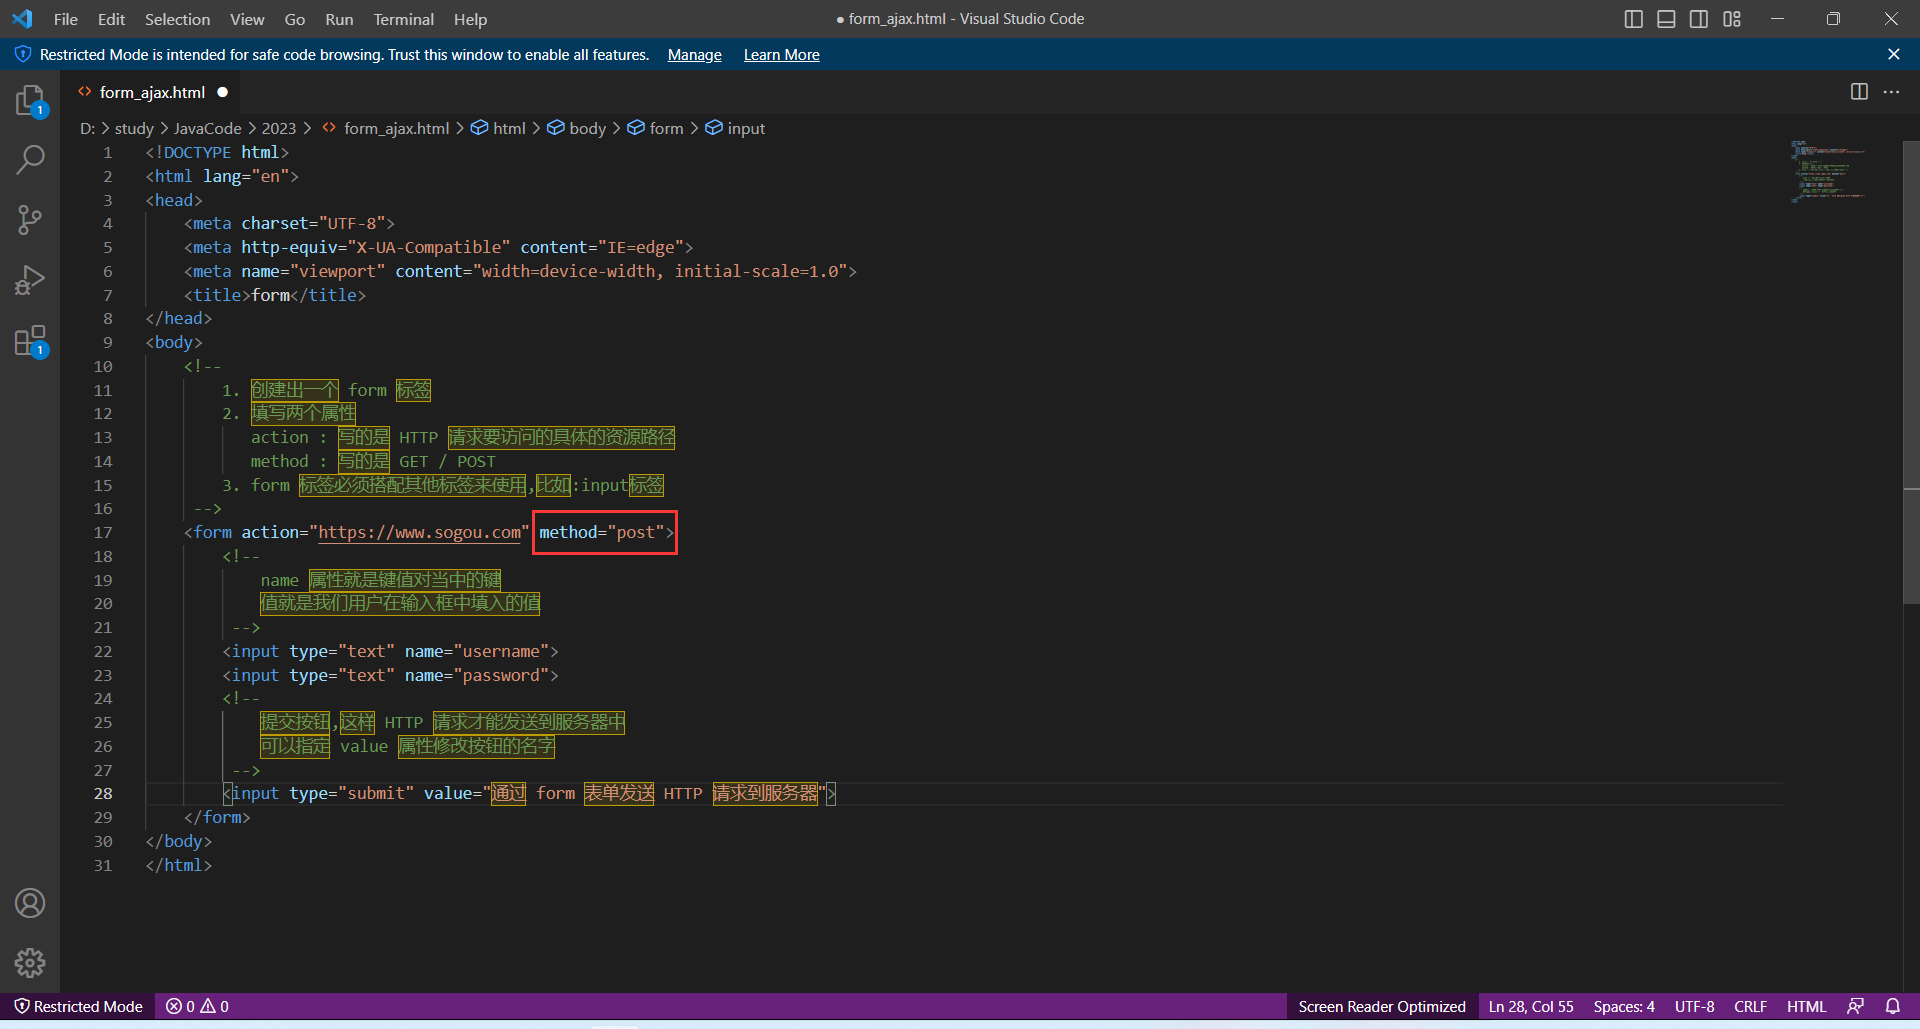Place cursor on username input line
This screenshot has width=1920, height=1029.
coord(390,651)
